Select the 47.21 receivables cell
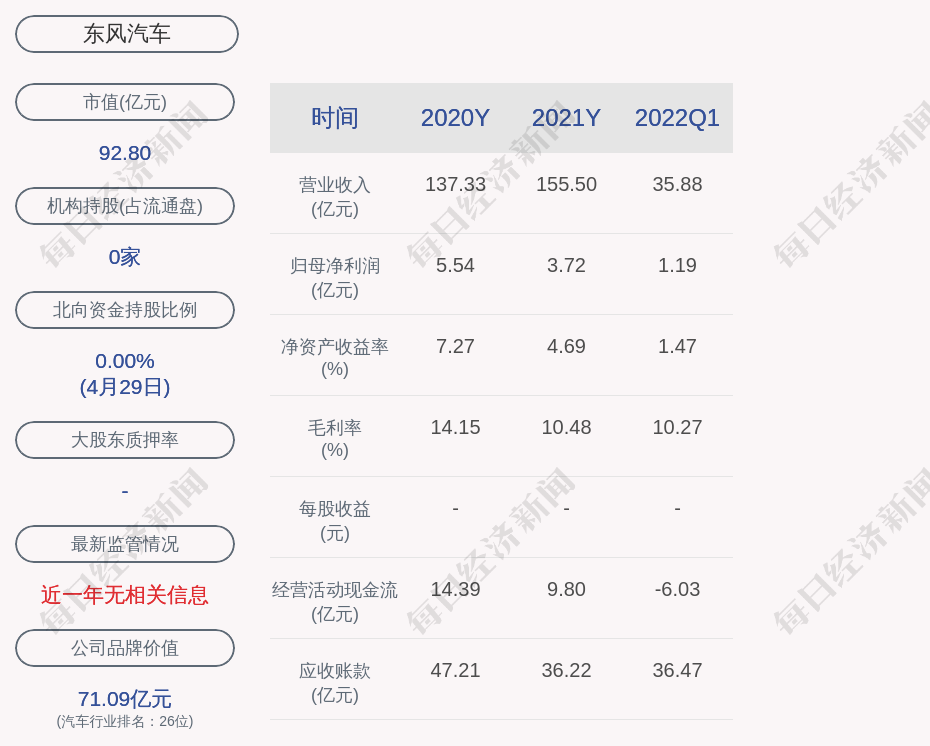This screenshot has width=930, height=746. [x=456, y=670]
